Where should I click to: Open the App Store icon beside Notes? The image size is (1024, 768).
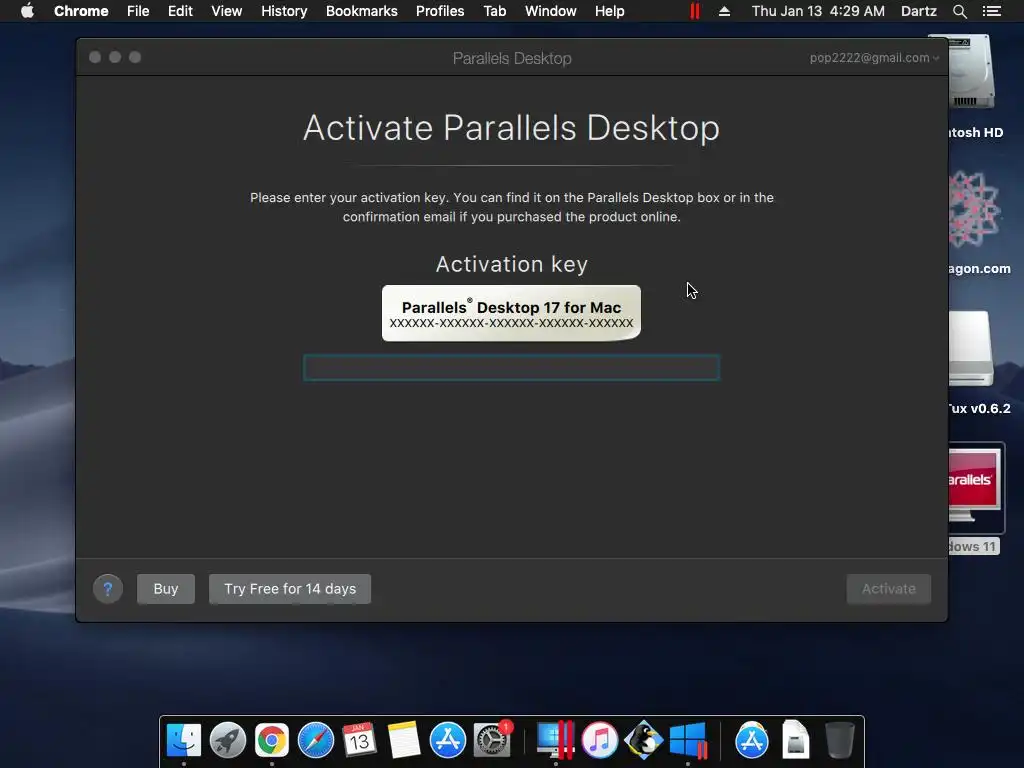tap(447, 740)
